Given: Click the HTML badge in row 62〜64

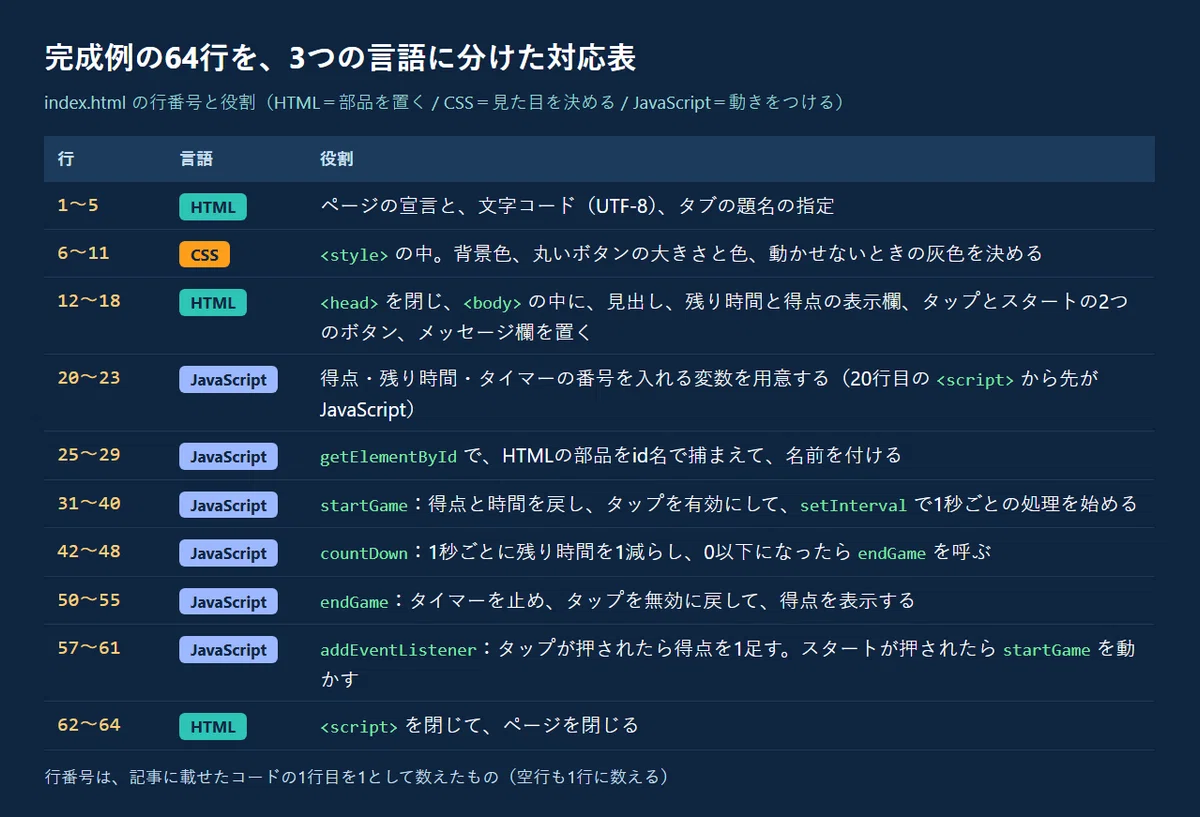Looking at the screenshot, I should tap(213, 727).
